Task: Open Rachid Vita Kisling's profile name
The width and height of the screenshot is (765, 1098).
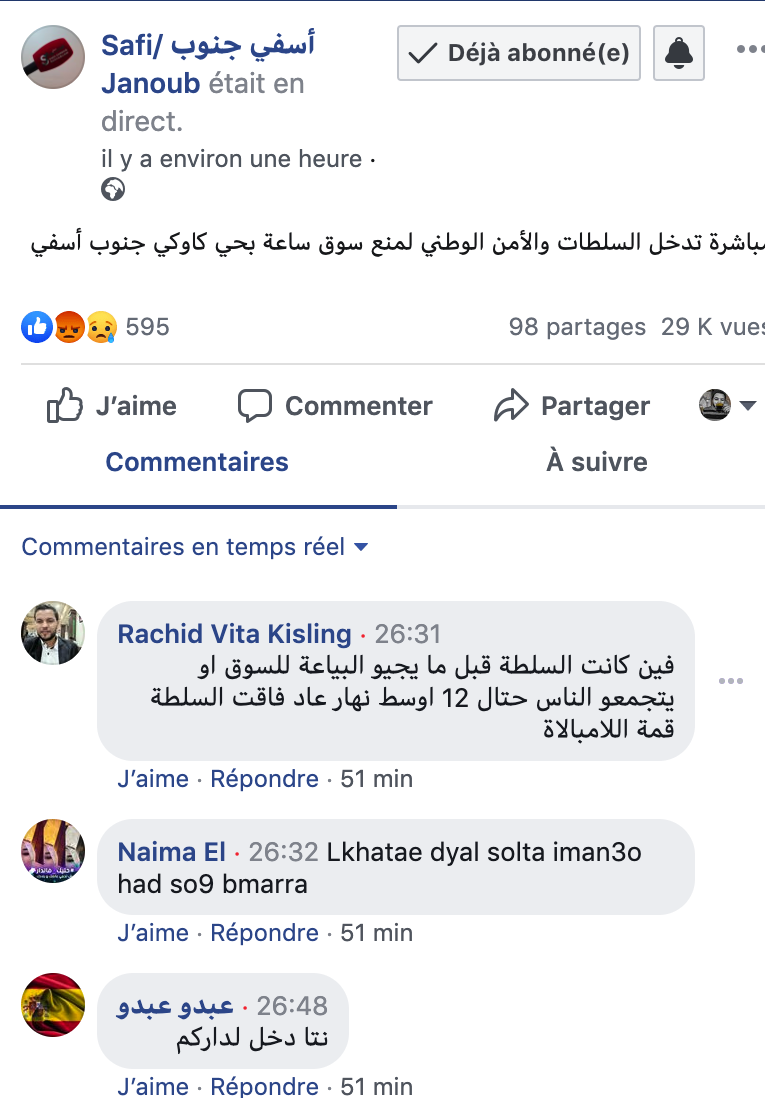Action: pyautogui.click(x=234, y=634)
